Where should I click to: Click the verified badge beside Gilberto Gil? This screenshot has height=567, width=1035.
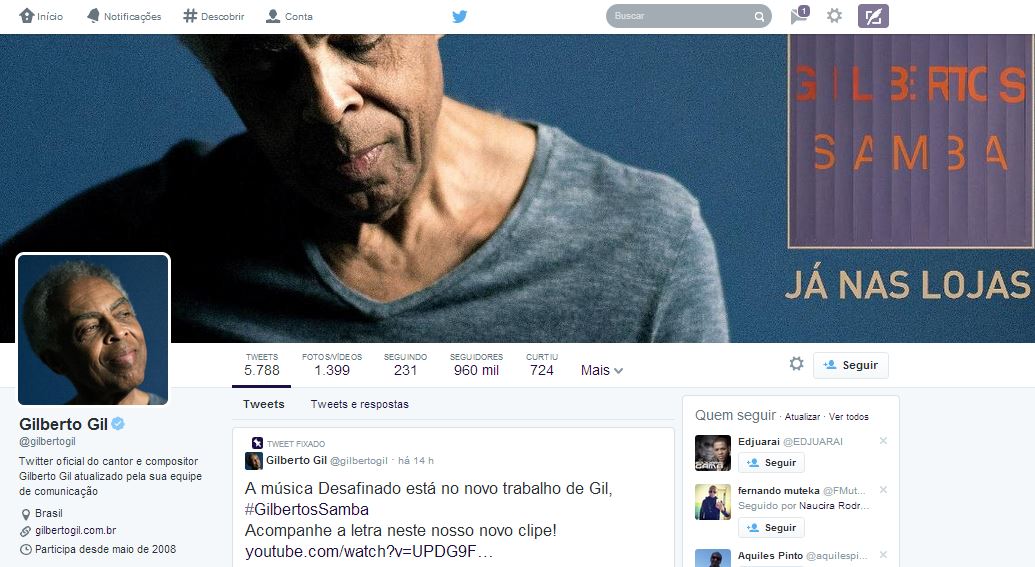coord(118,424)
